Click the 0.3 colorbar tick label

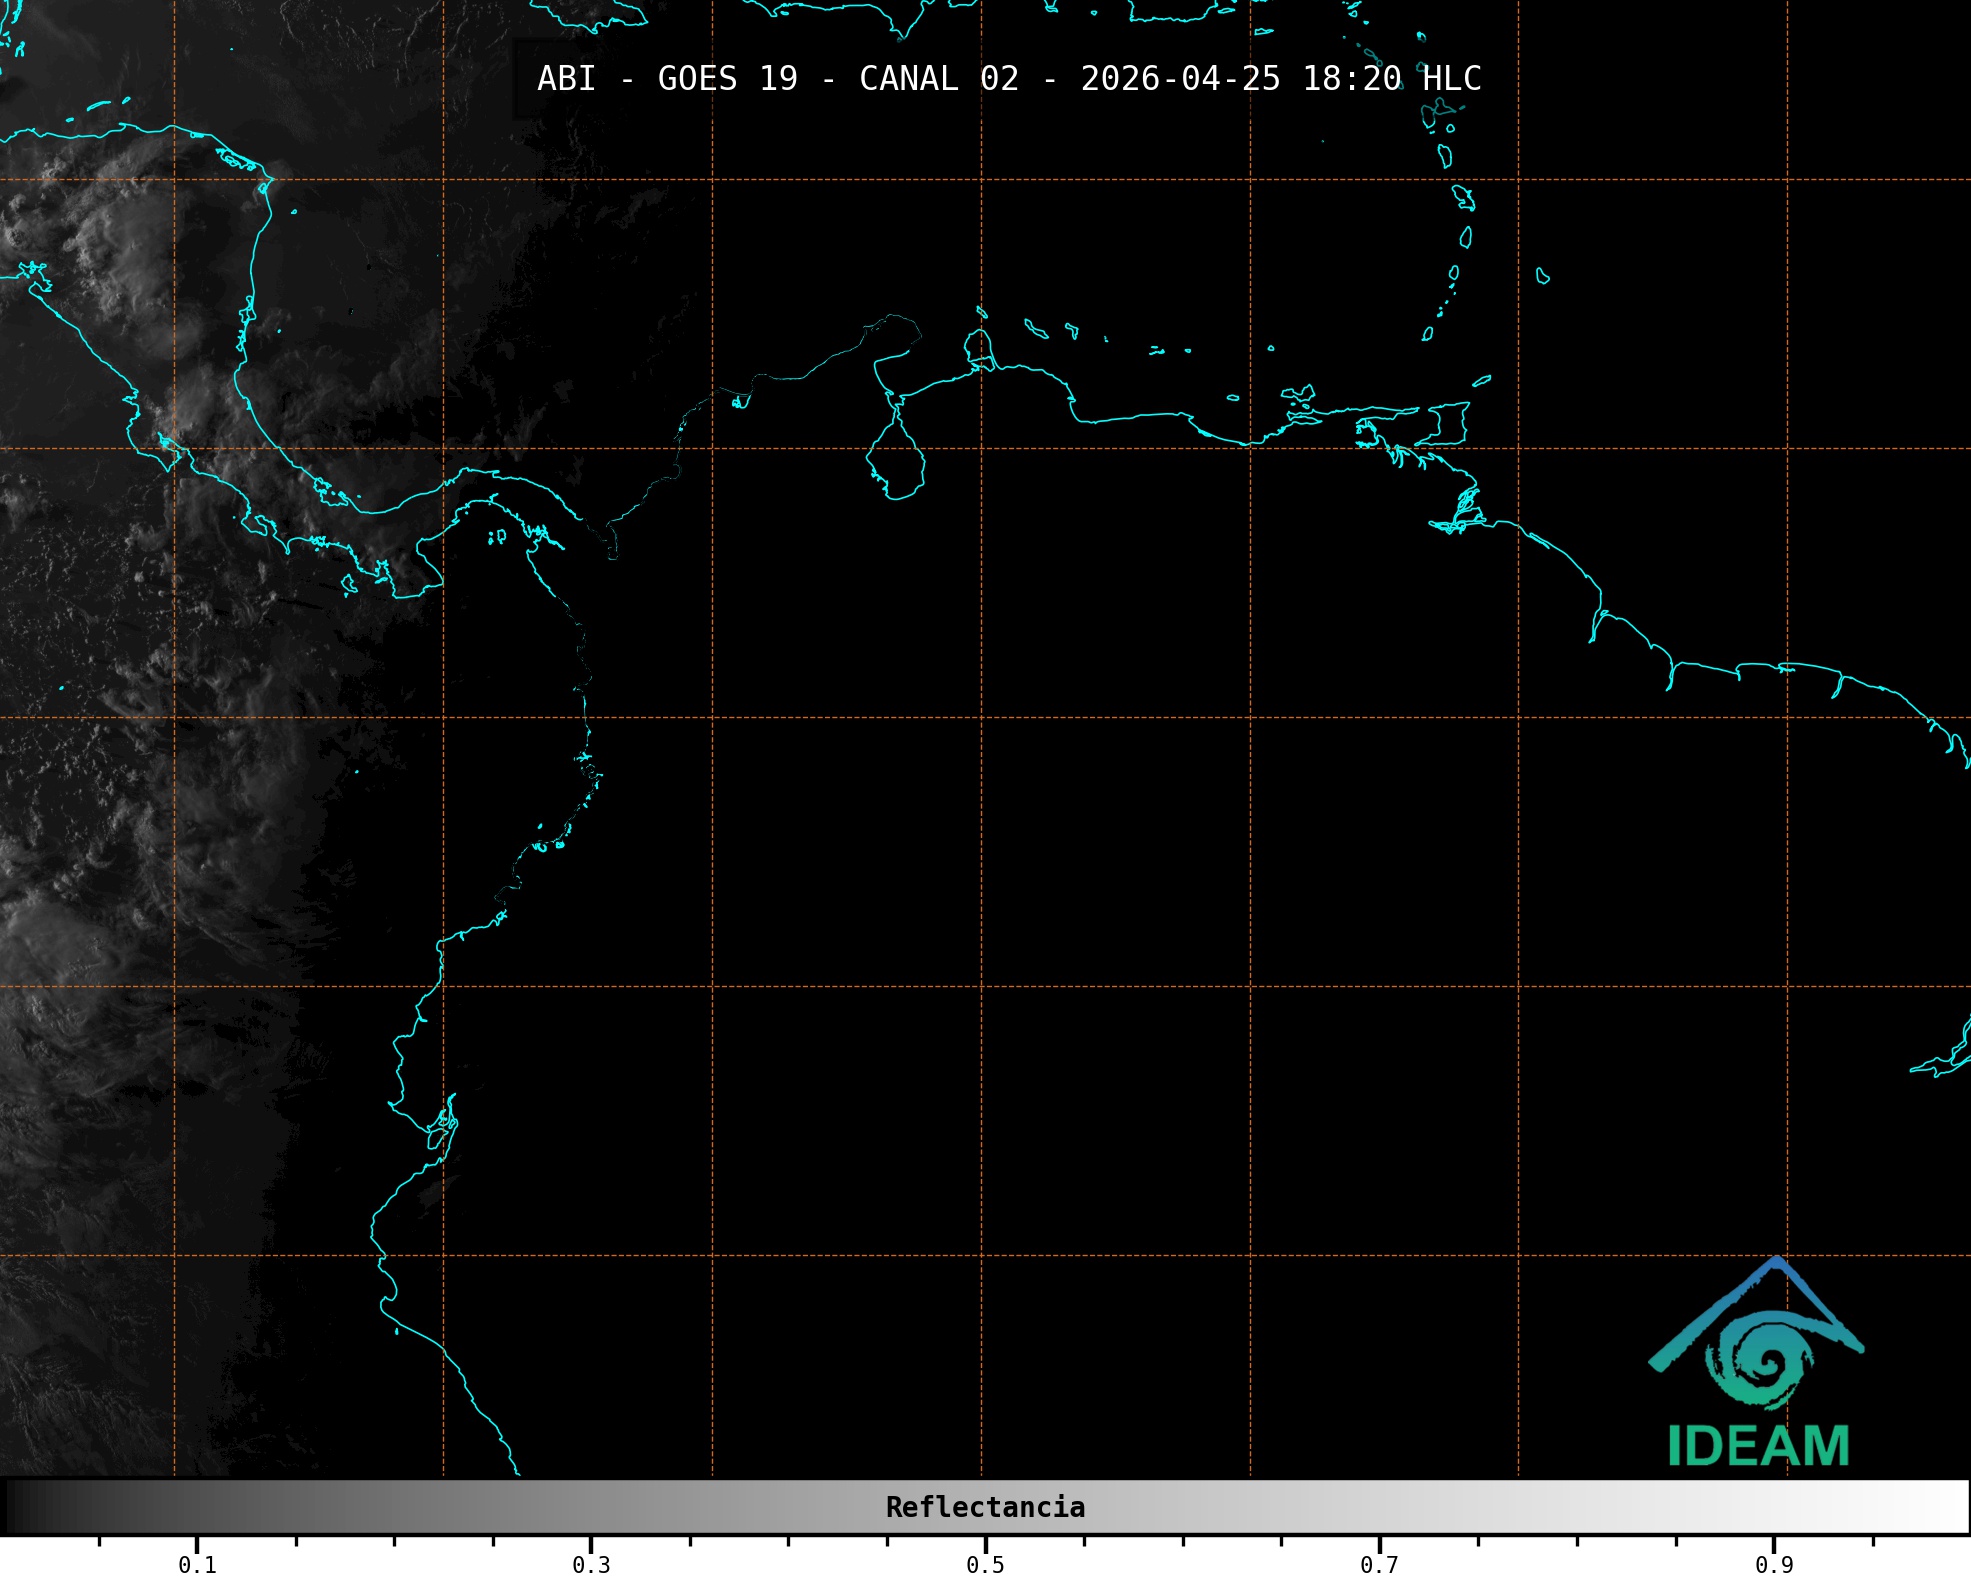591,1564
